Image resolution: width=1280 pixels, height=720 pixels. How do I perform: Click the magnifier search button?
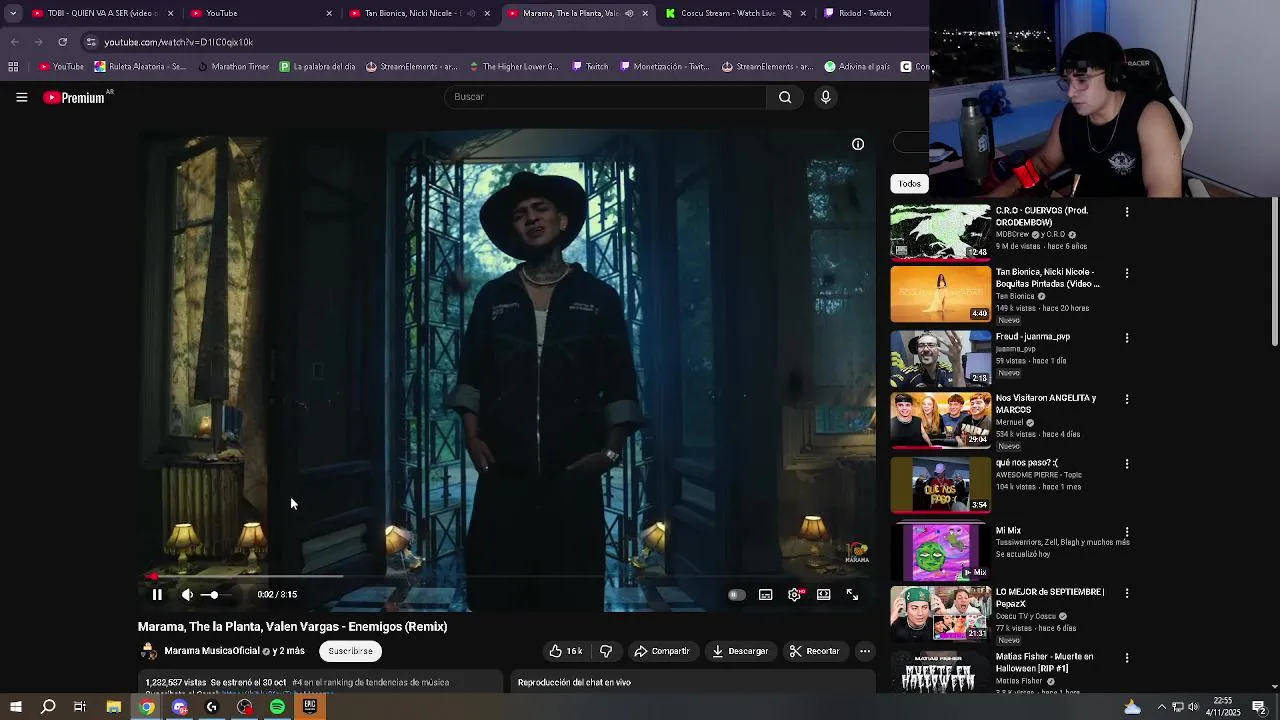point(785,97)
